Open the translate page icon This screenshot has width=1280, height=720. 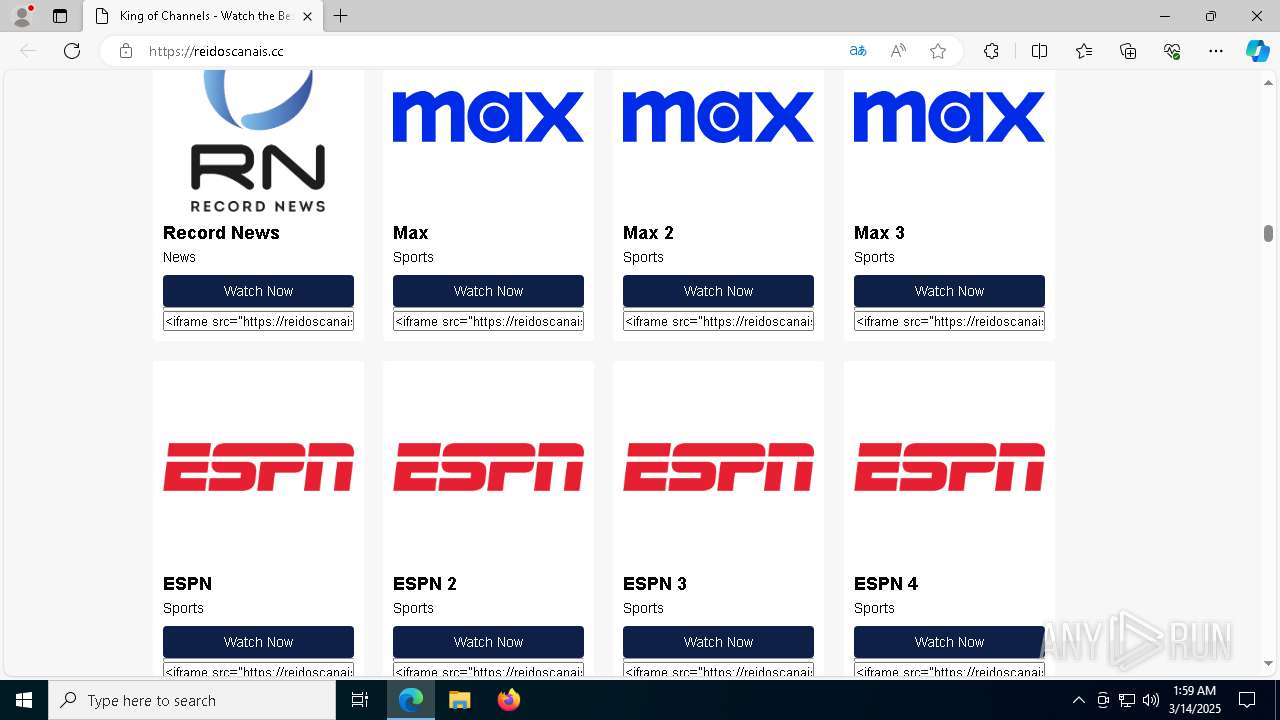pyautogui.click(x=858, y=51)
